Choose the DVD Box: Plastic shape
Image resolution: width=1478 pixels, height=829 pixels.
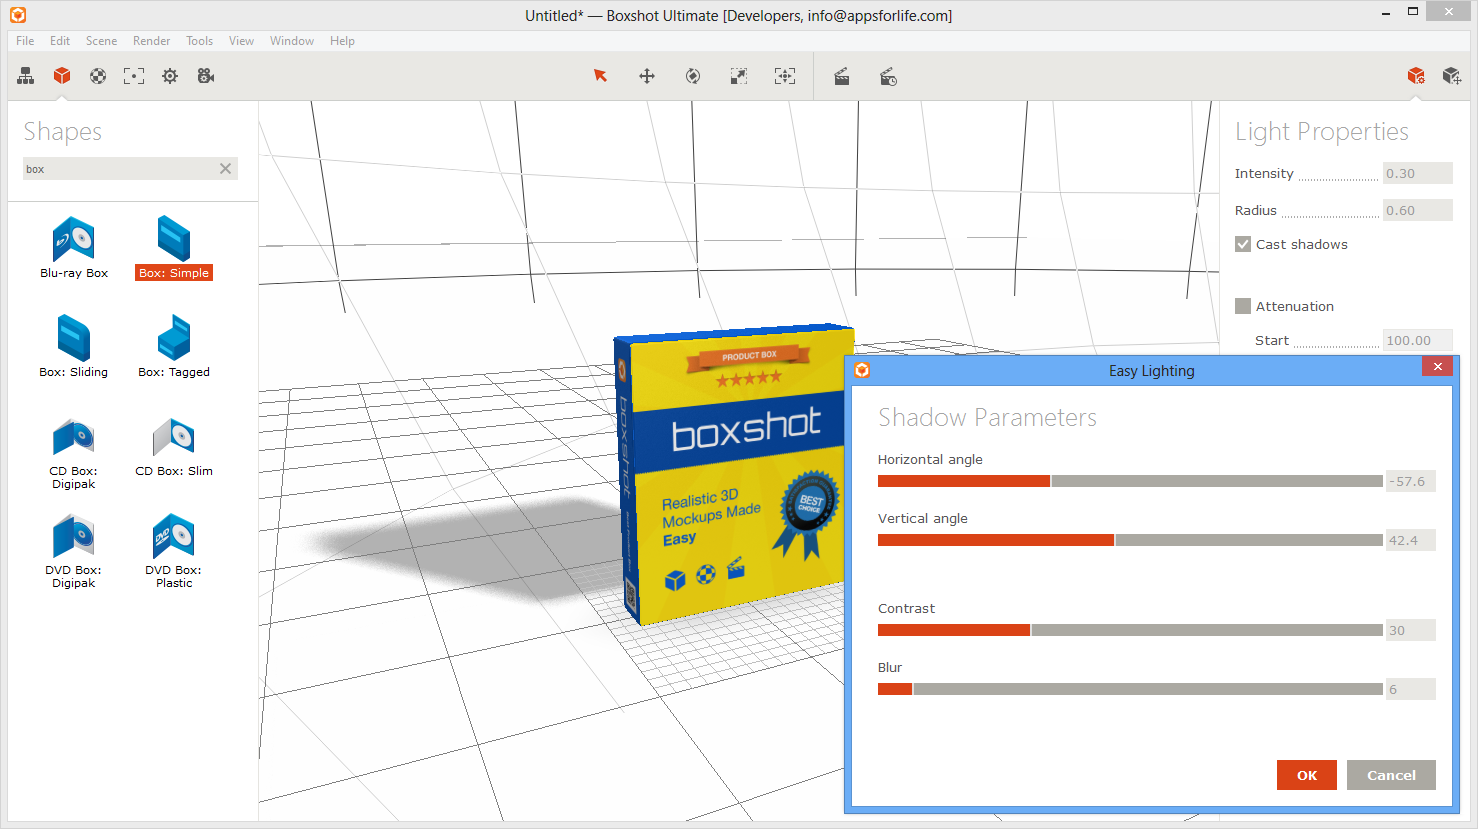[x=174, y=551]
